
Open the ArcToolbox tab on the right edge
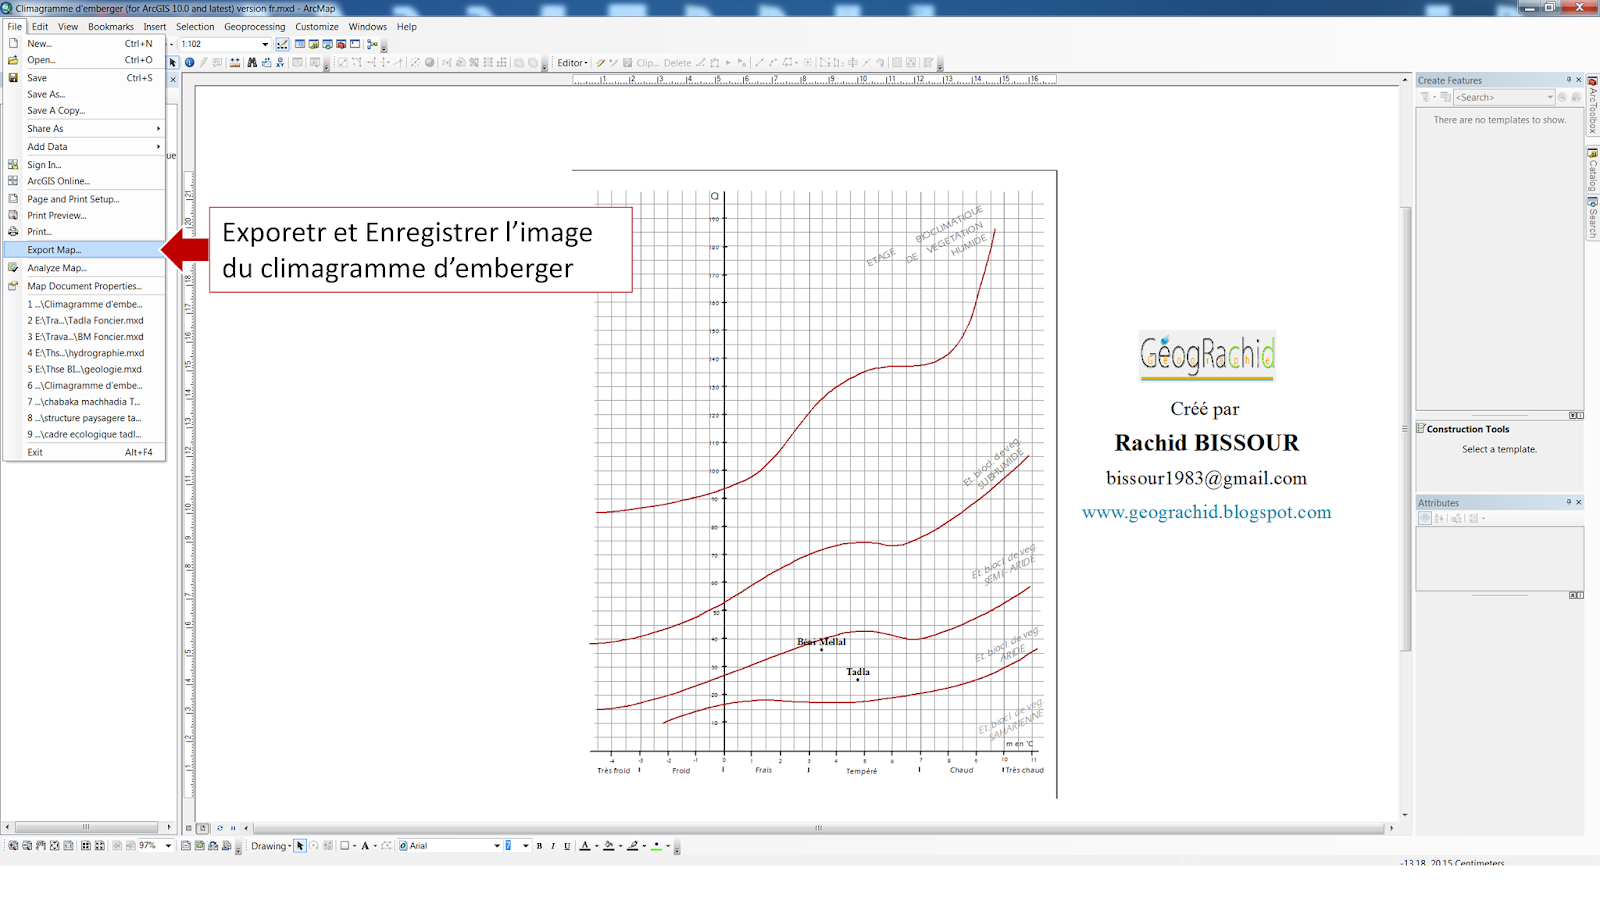(1592, 105)
